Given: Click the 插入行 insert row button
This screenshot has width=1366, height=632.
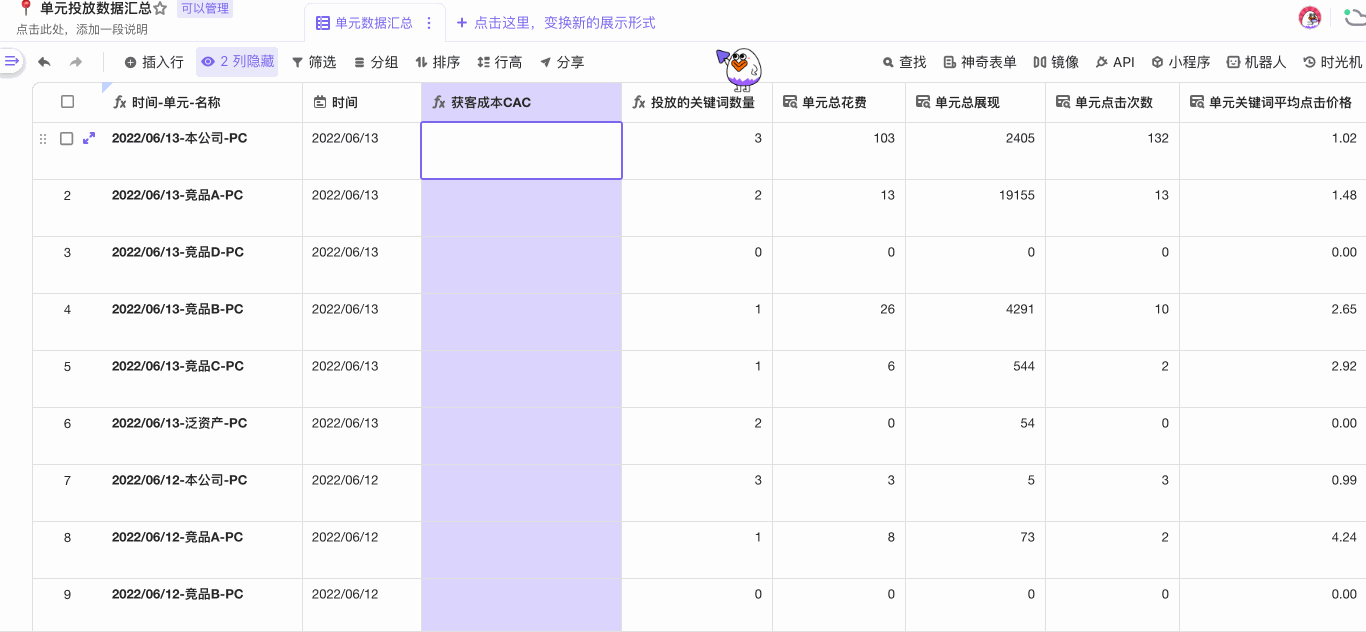Looking at the screenshot, I should [x=154, y=62].
